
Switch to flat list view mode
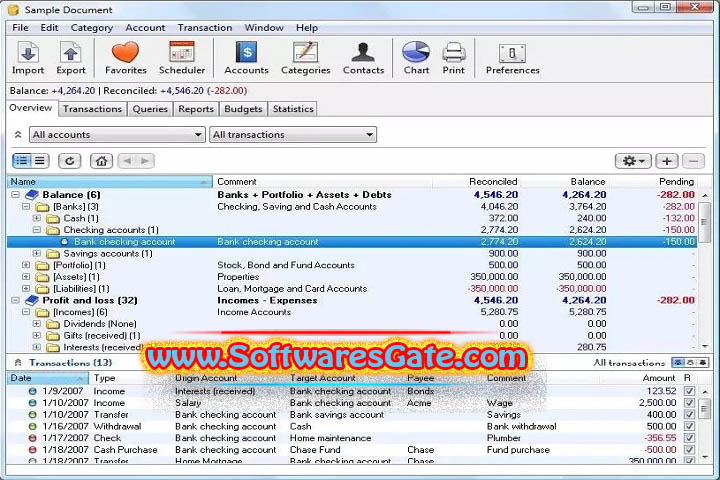(x=40, y=161)
